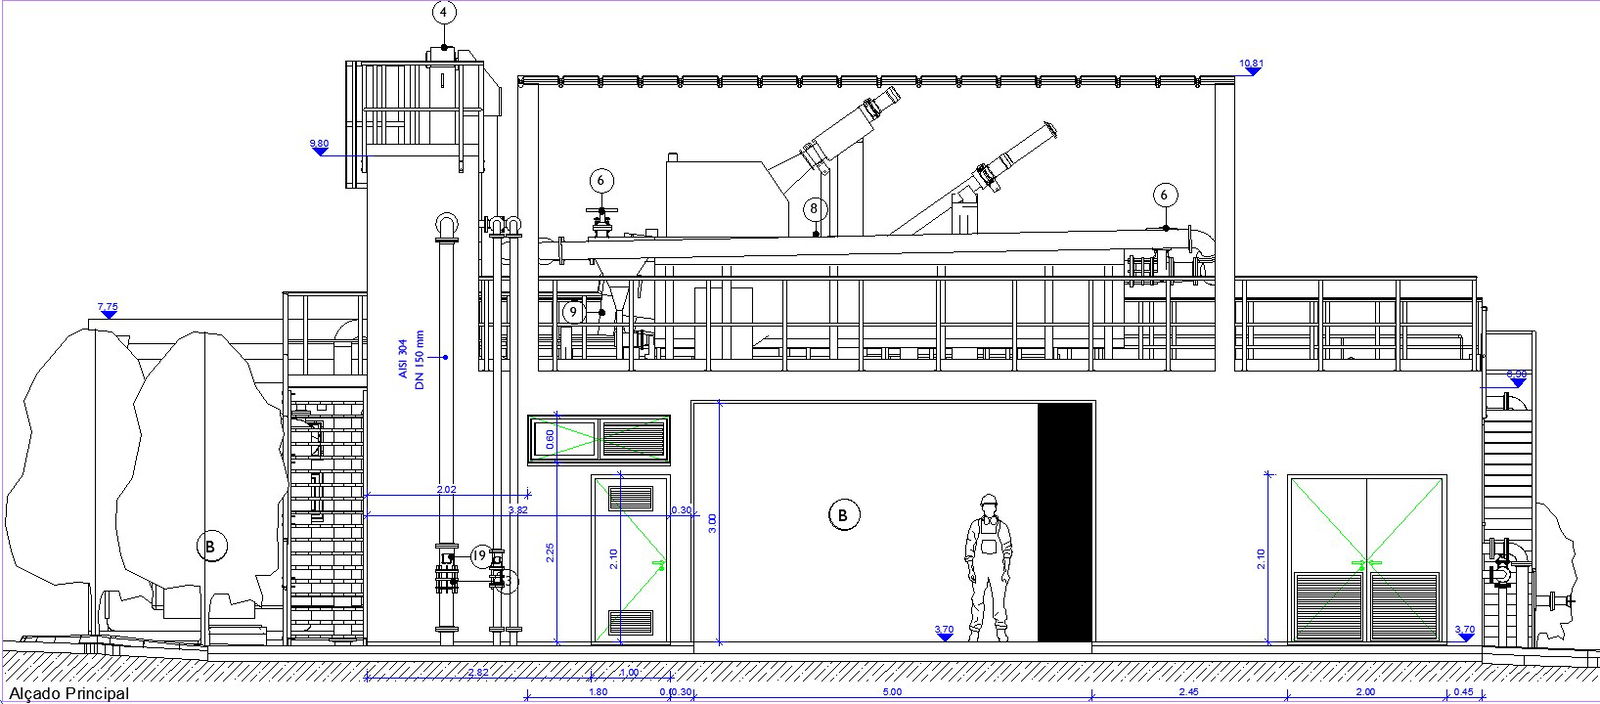Click the 0.45 bottom dimension
Viewport: 1600px width, 704px height.
[x=1463, y=692]
